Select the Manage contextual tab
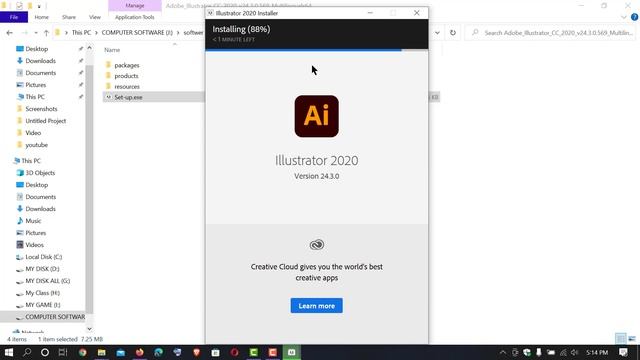Screen dimensions: 640x360 (135, 6)
